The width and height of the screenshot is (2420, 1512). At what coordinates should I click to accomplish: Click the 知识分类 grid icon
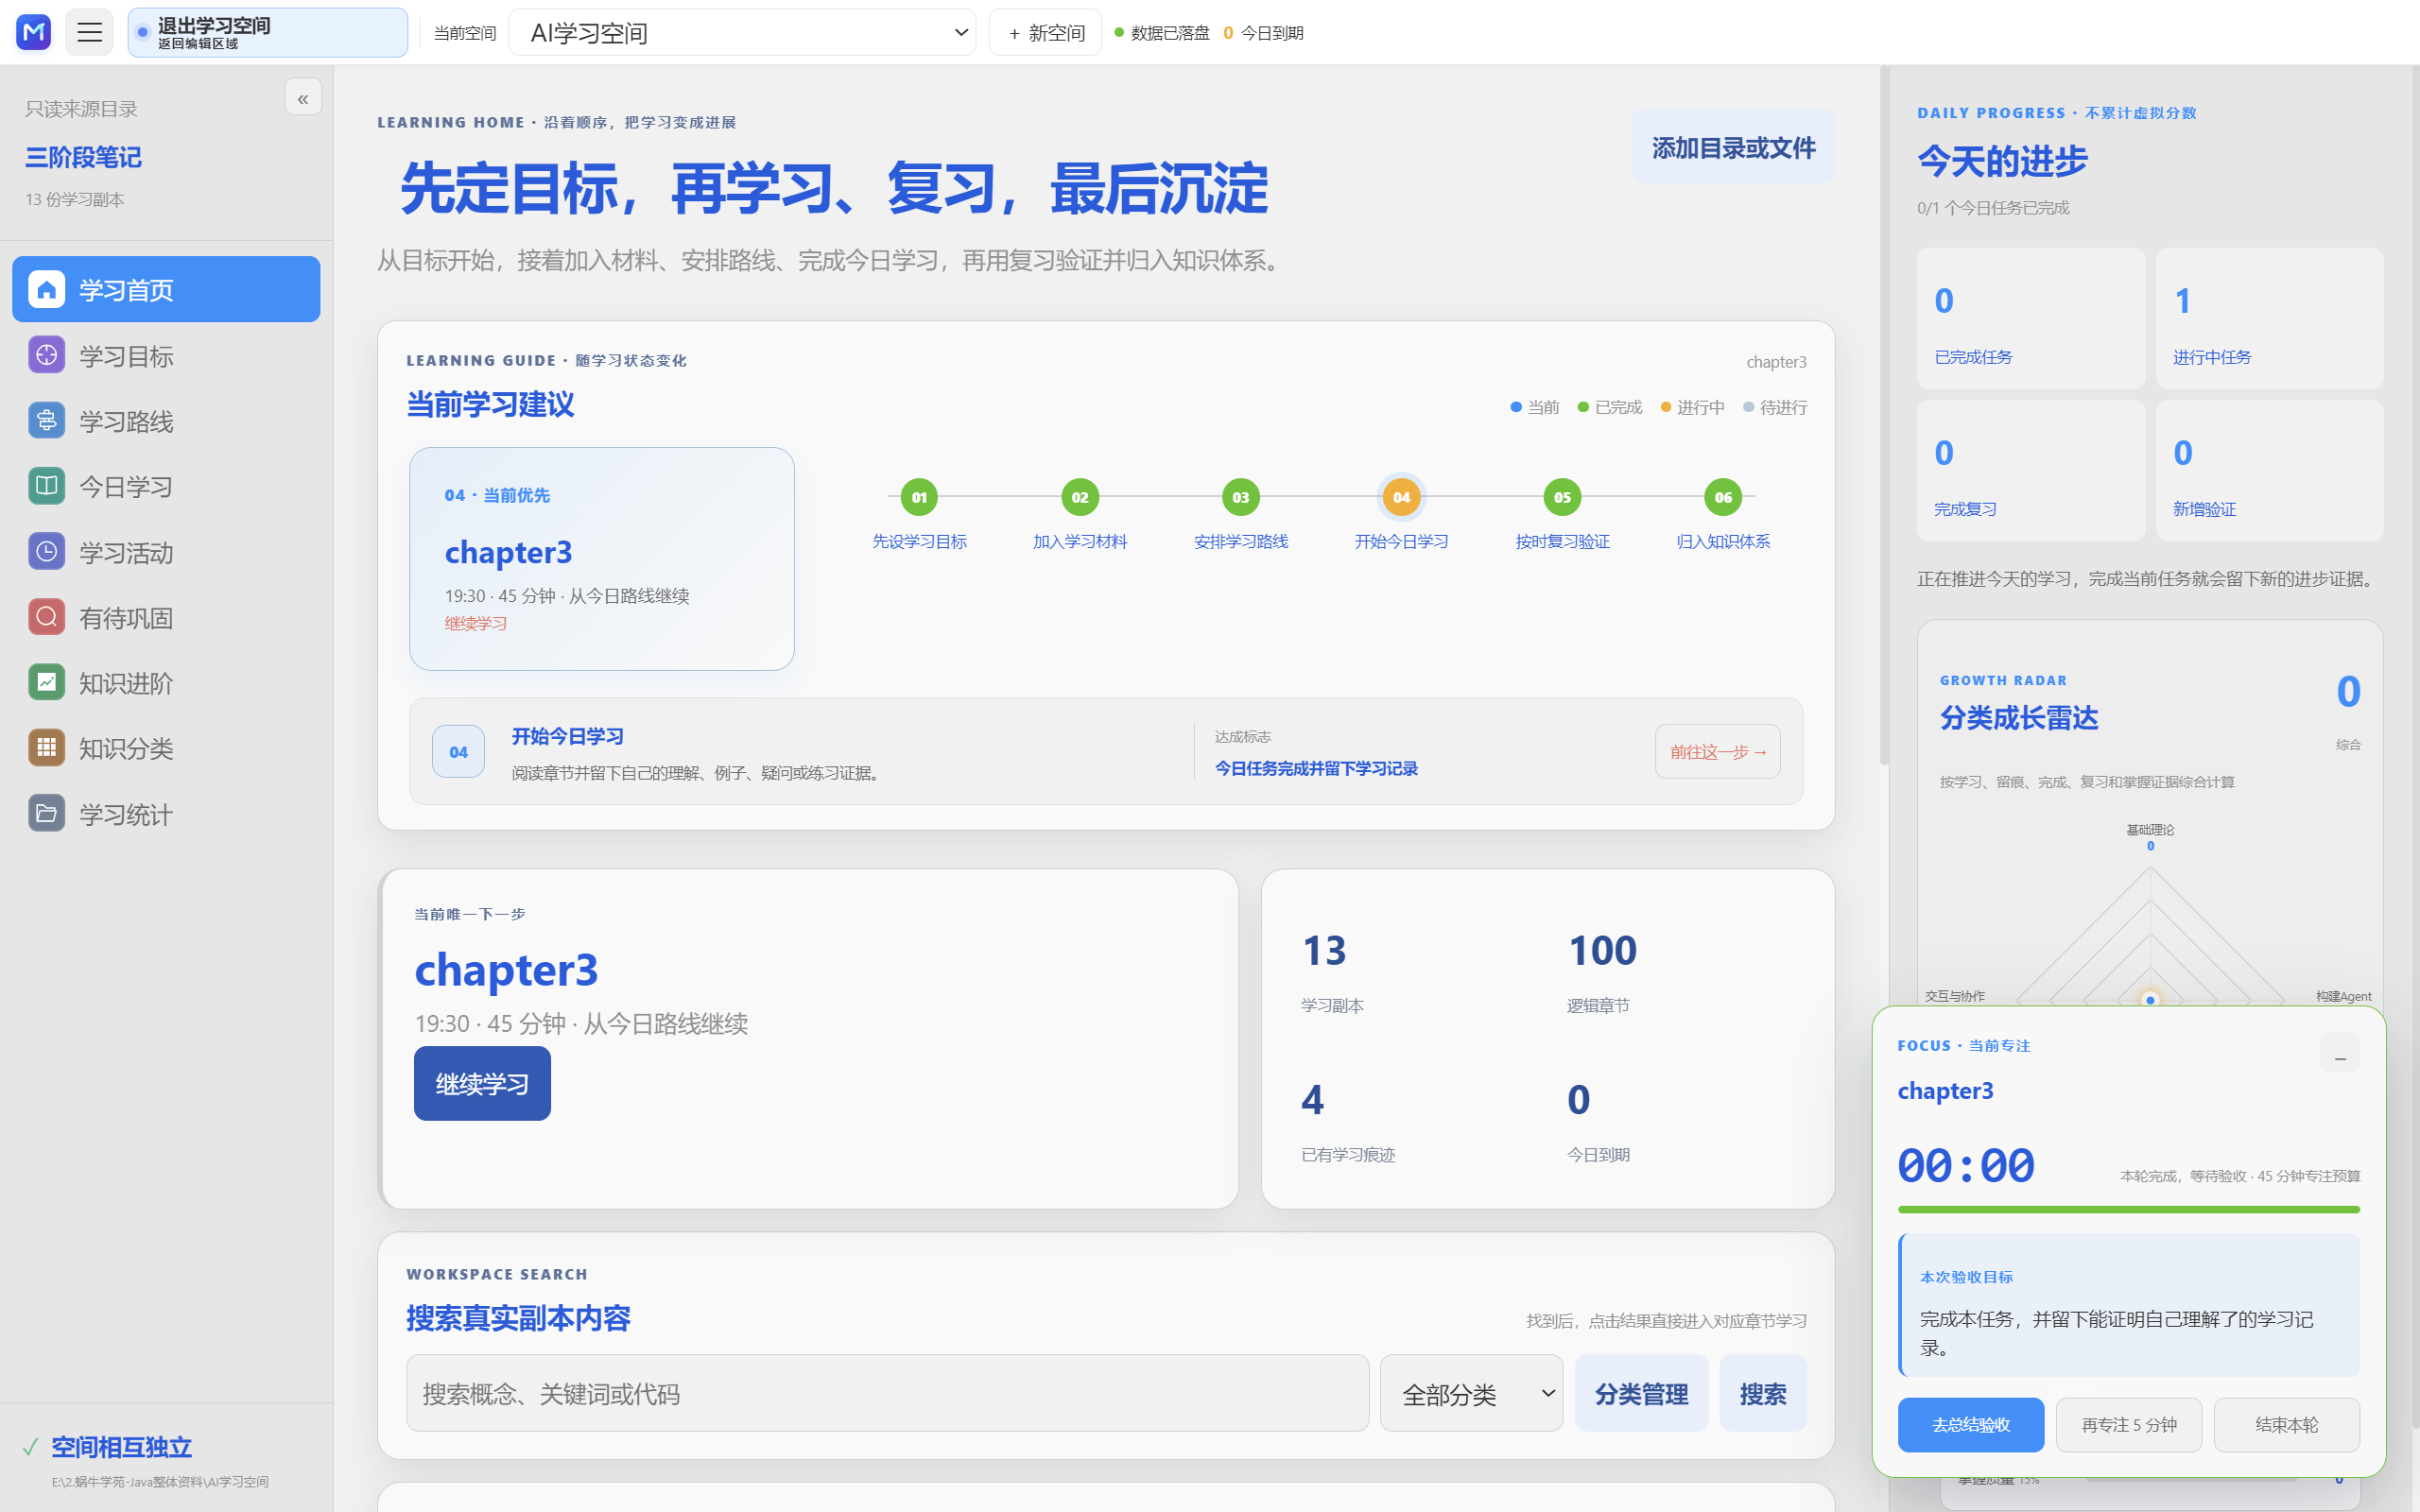click(x=46, y=747)
